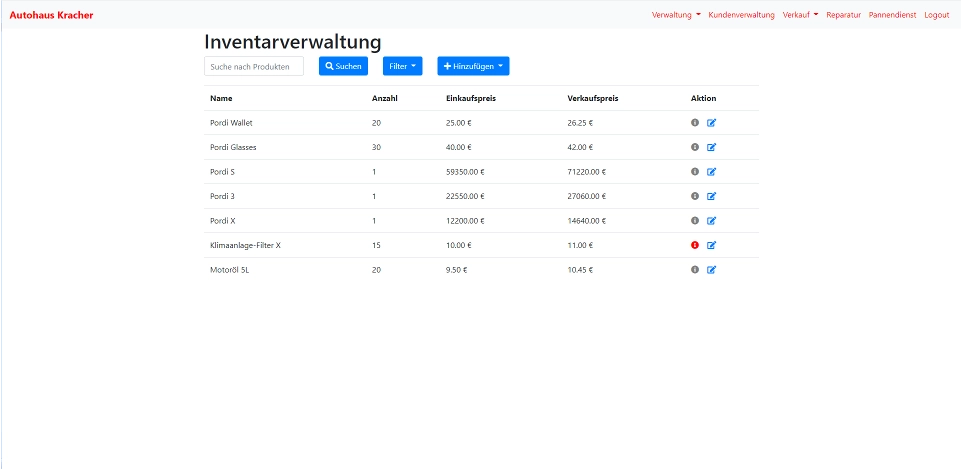
Task: View info icon for Pordi S
Action: (x=694, y=172)
